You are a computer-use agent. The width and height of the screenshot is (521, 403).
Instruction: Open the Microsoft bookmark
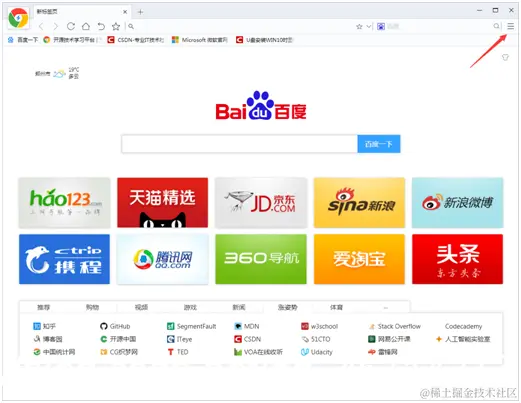tap(199, 40)
